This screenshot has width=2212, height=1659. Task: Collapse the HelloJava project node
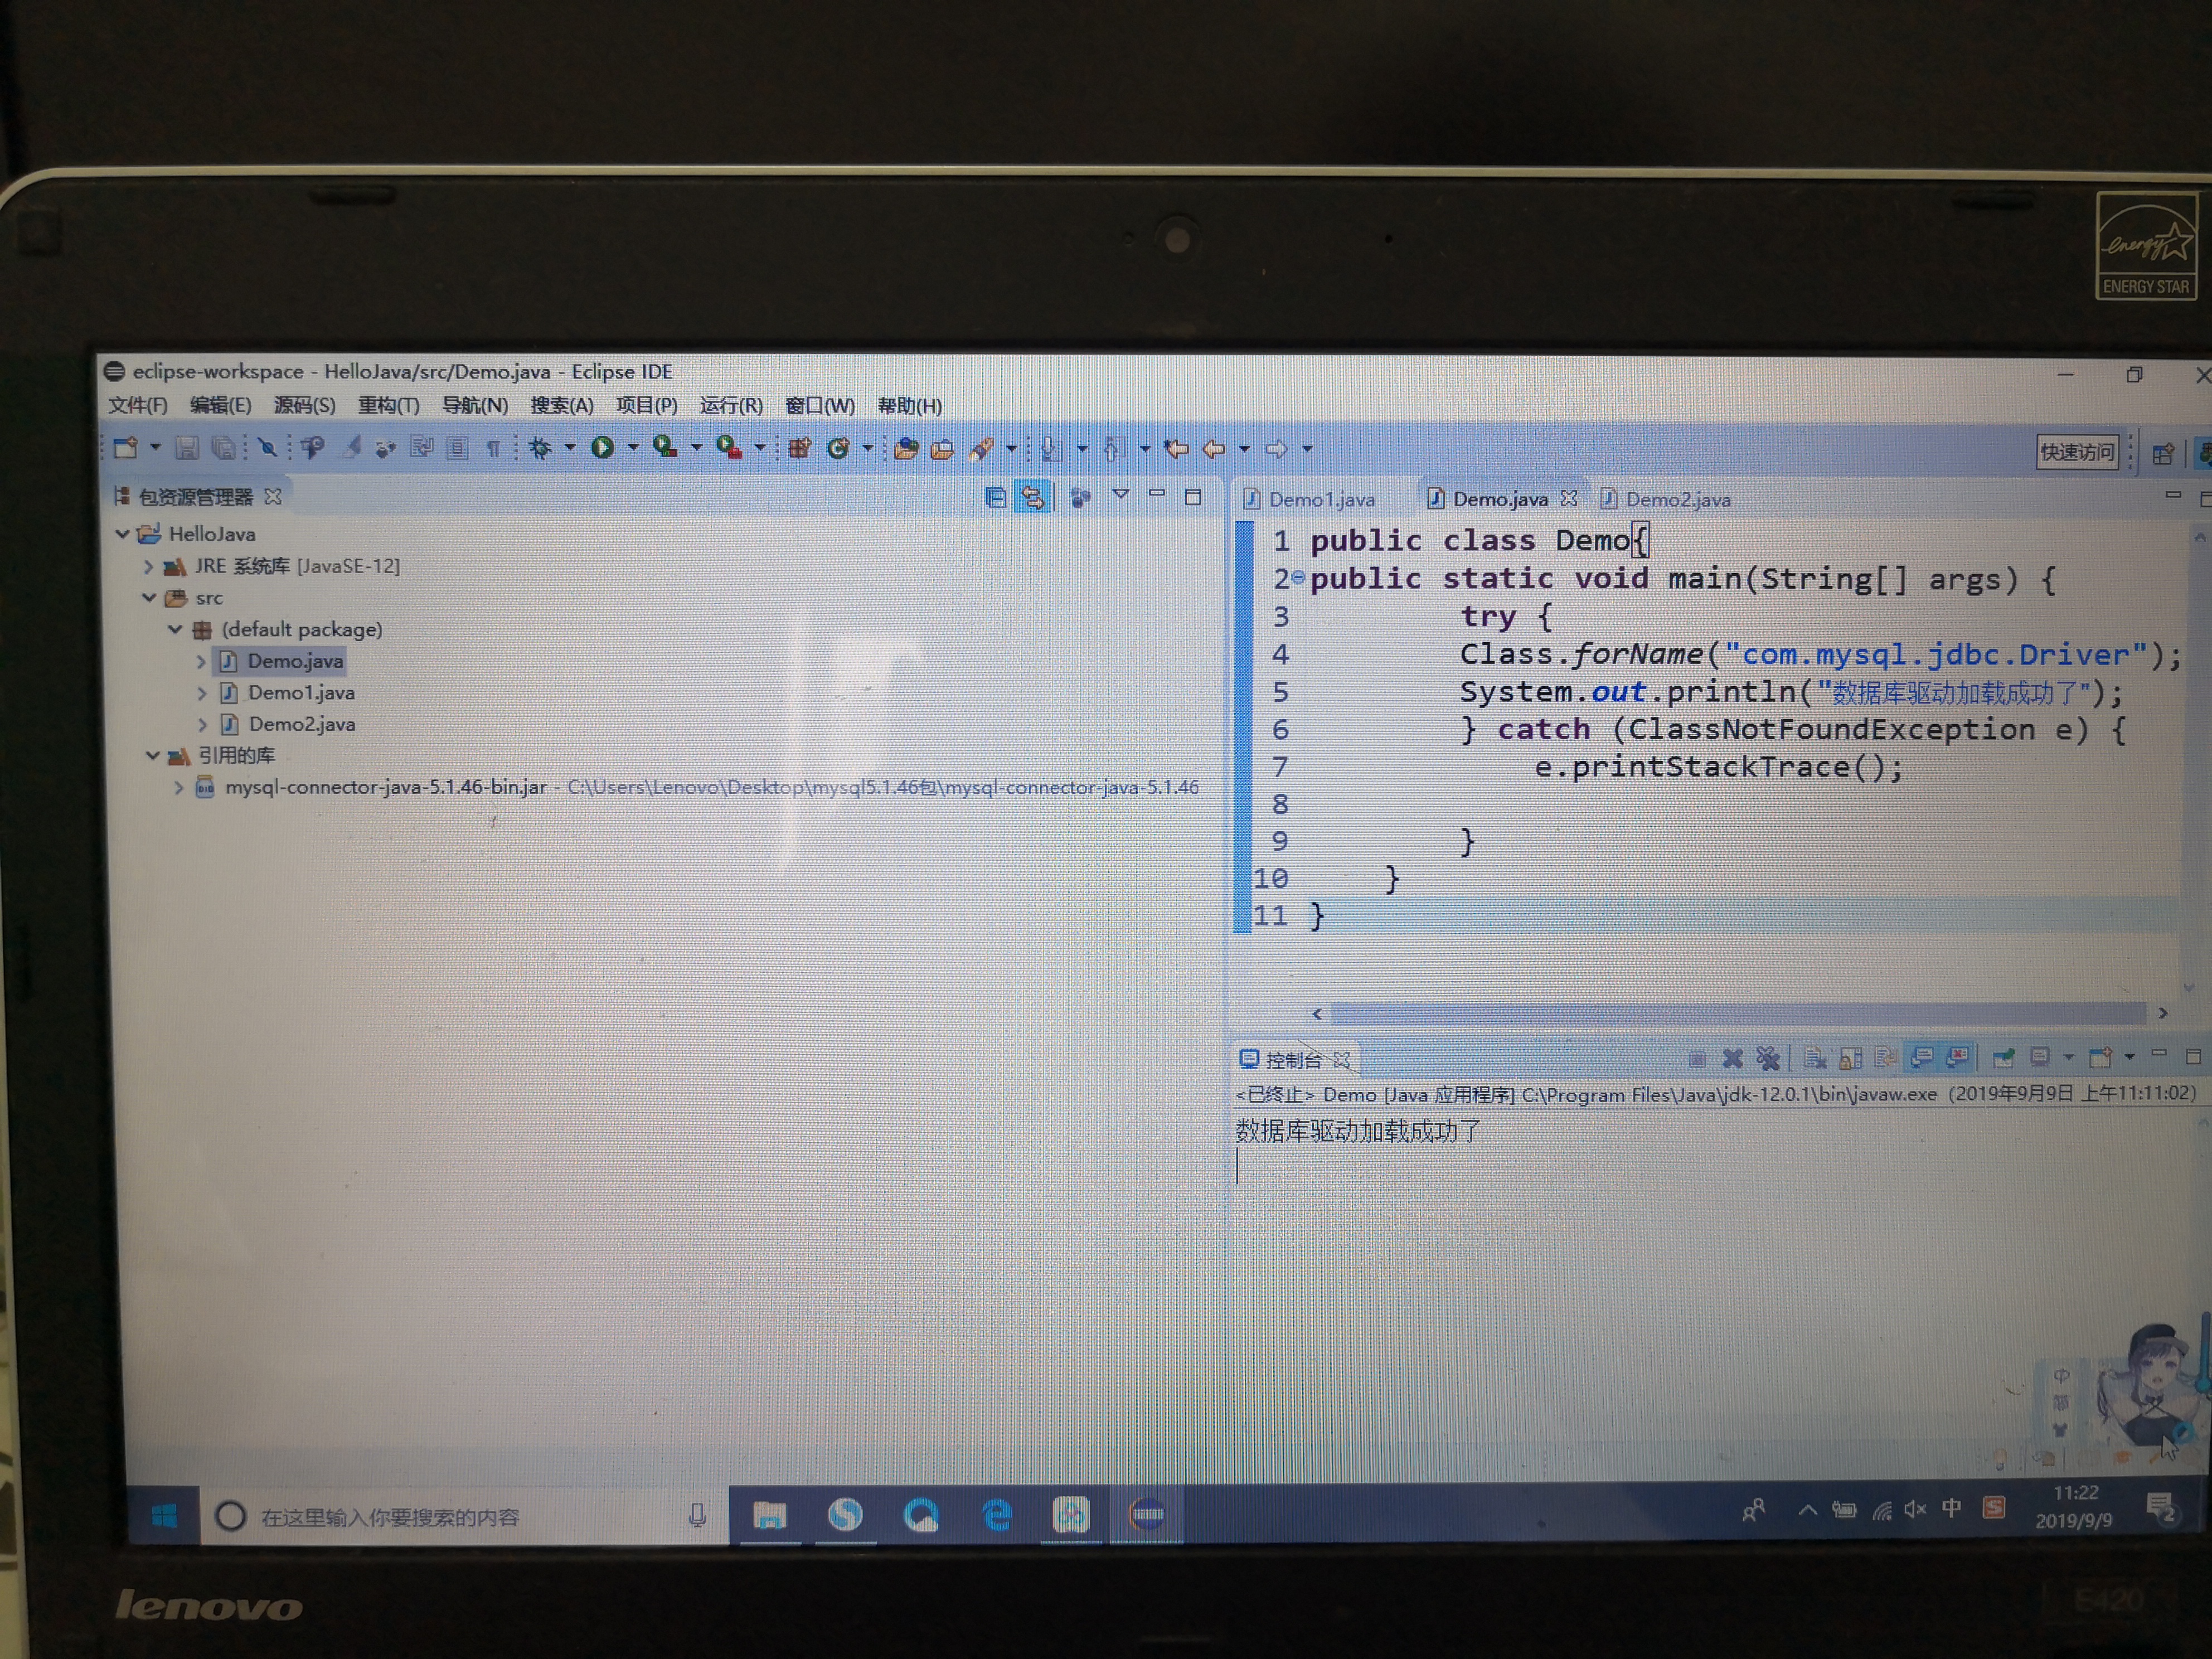[122, 534]
